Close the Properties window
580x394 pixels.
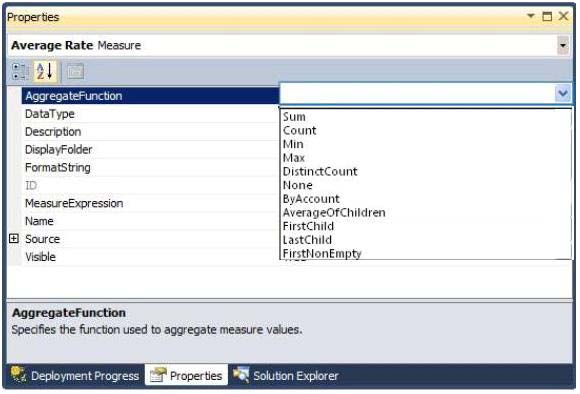[x=563, y=16]
